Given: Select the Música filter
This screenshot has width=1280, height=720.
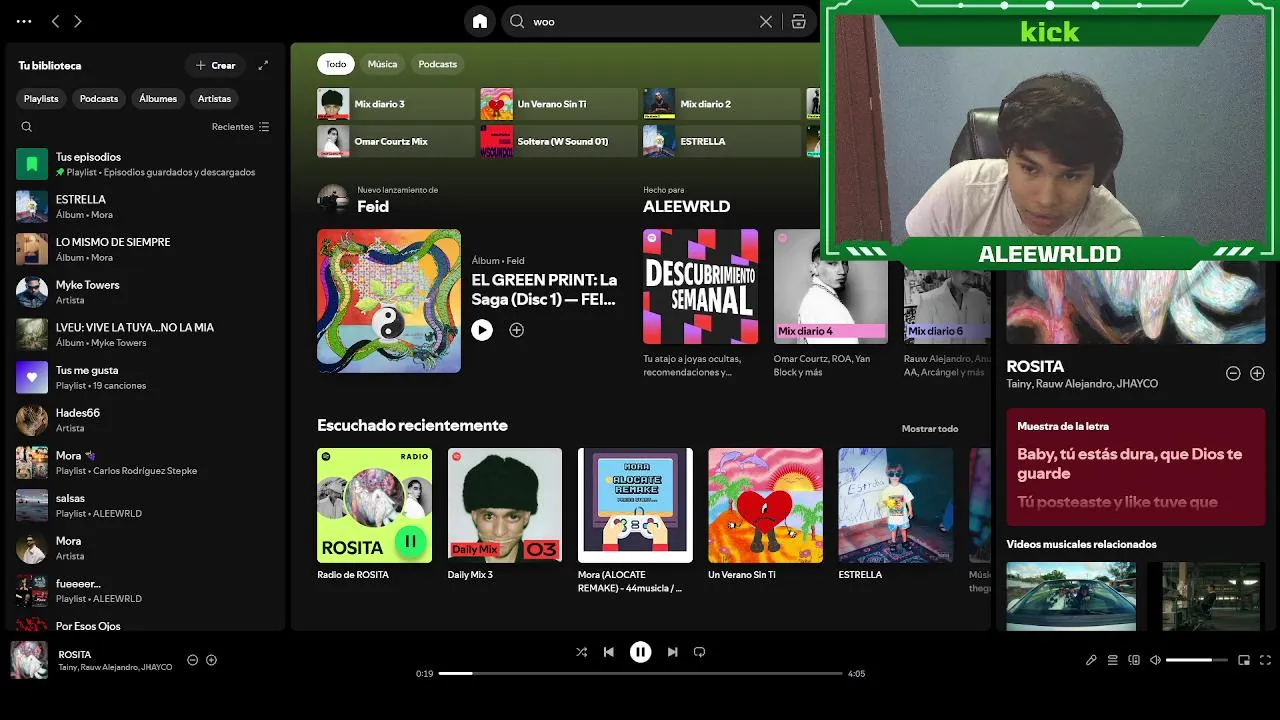Looking at the screenshot, I should pyautogui.click(x=382, y=64).
